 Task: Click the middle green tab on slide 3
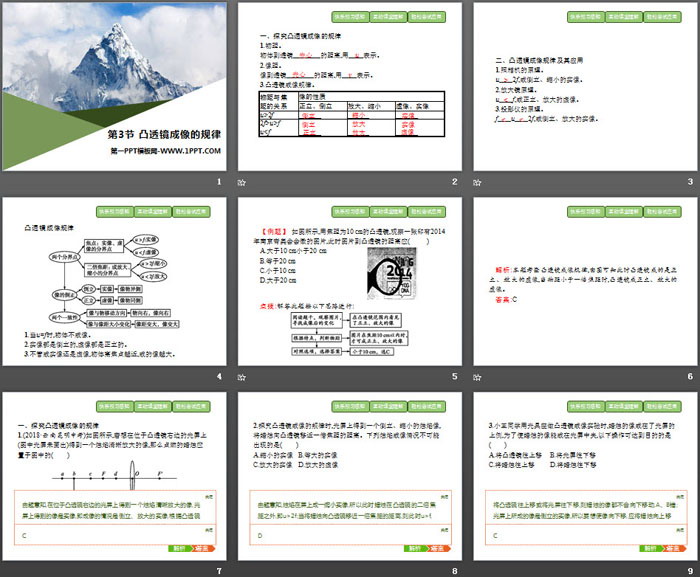click(626, 17)
